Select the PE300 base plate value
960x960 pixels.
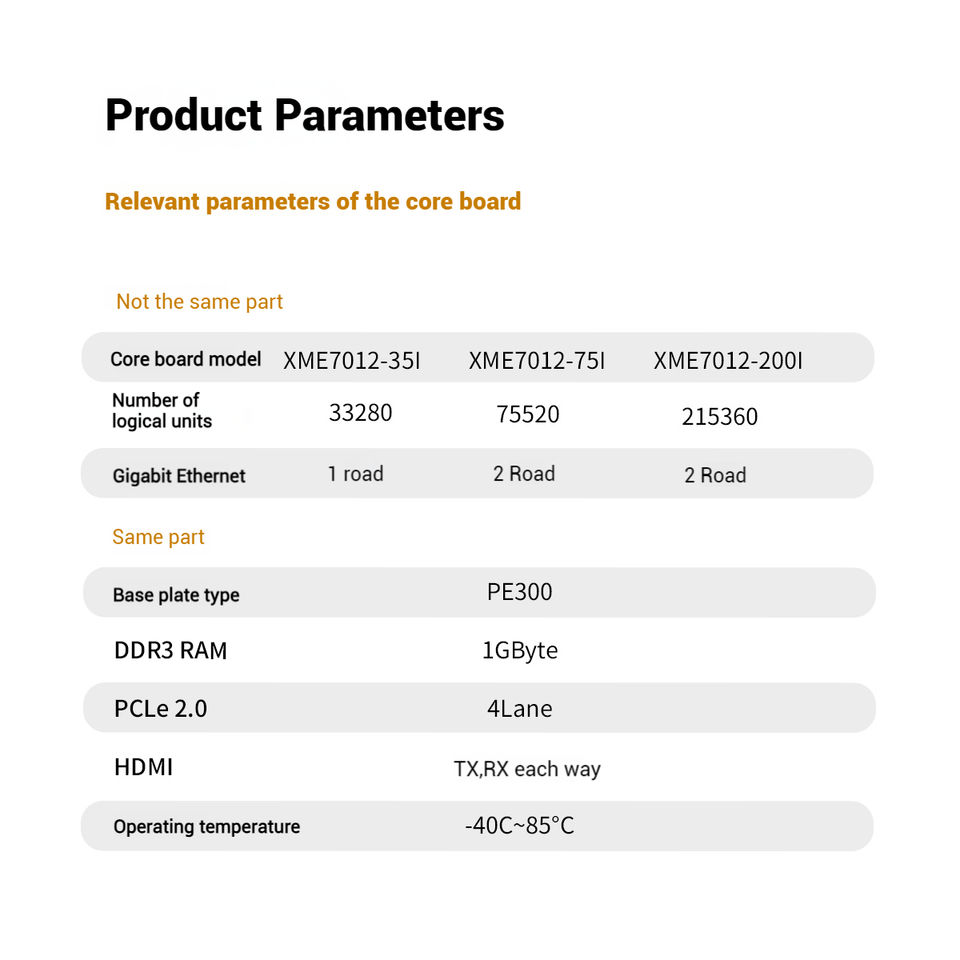coord(519,592)
